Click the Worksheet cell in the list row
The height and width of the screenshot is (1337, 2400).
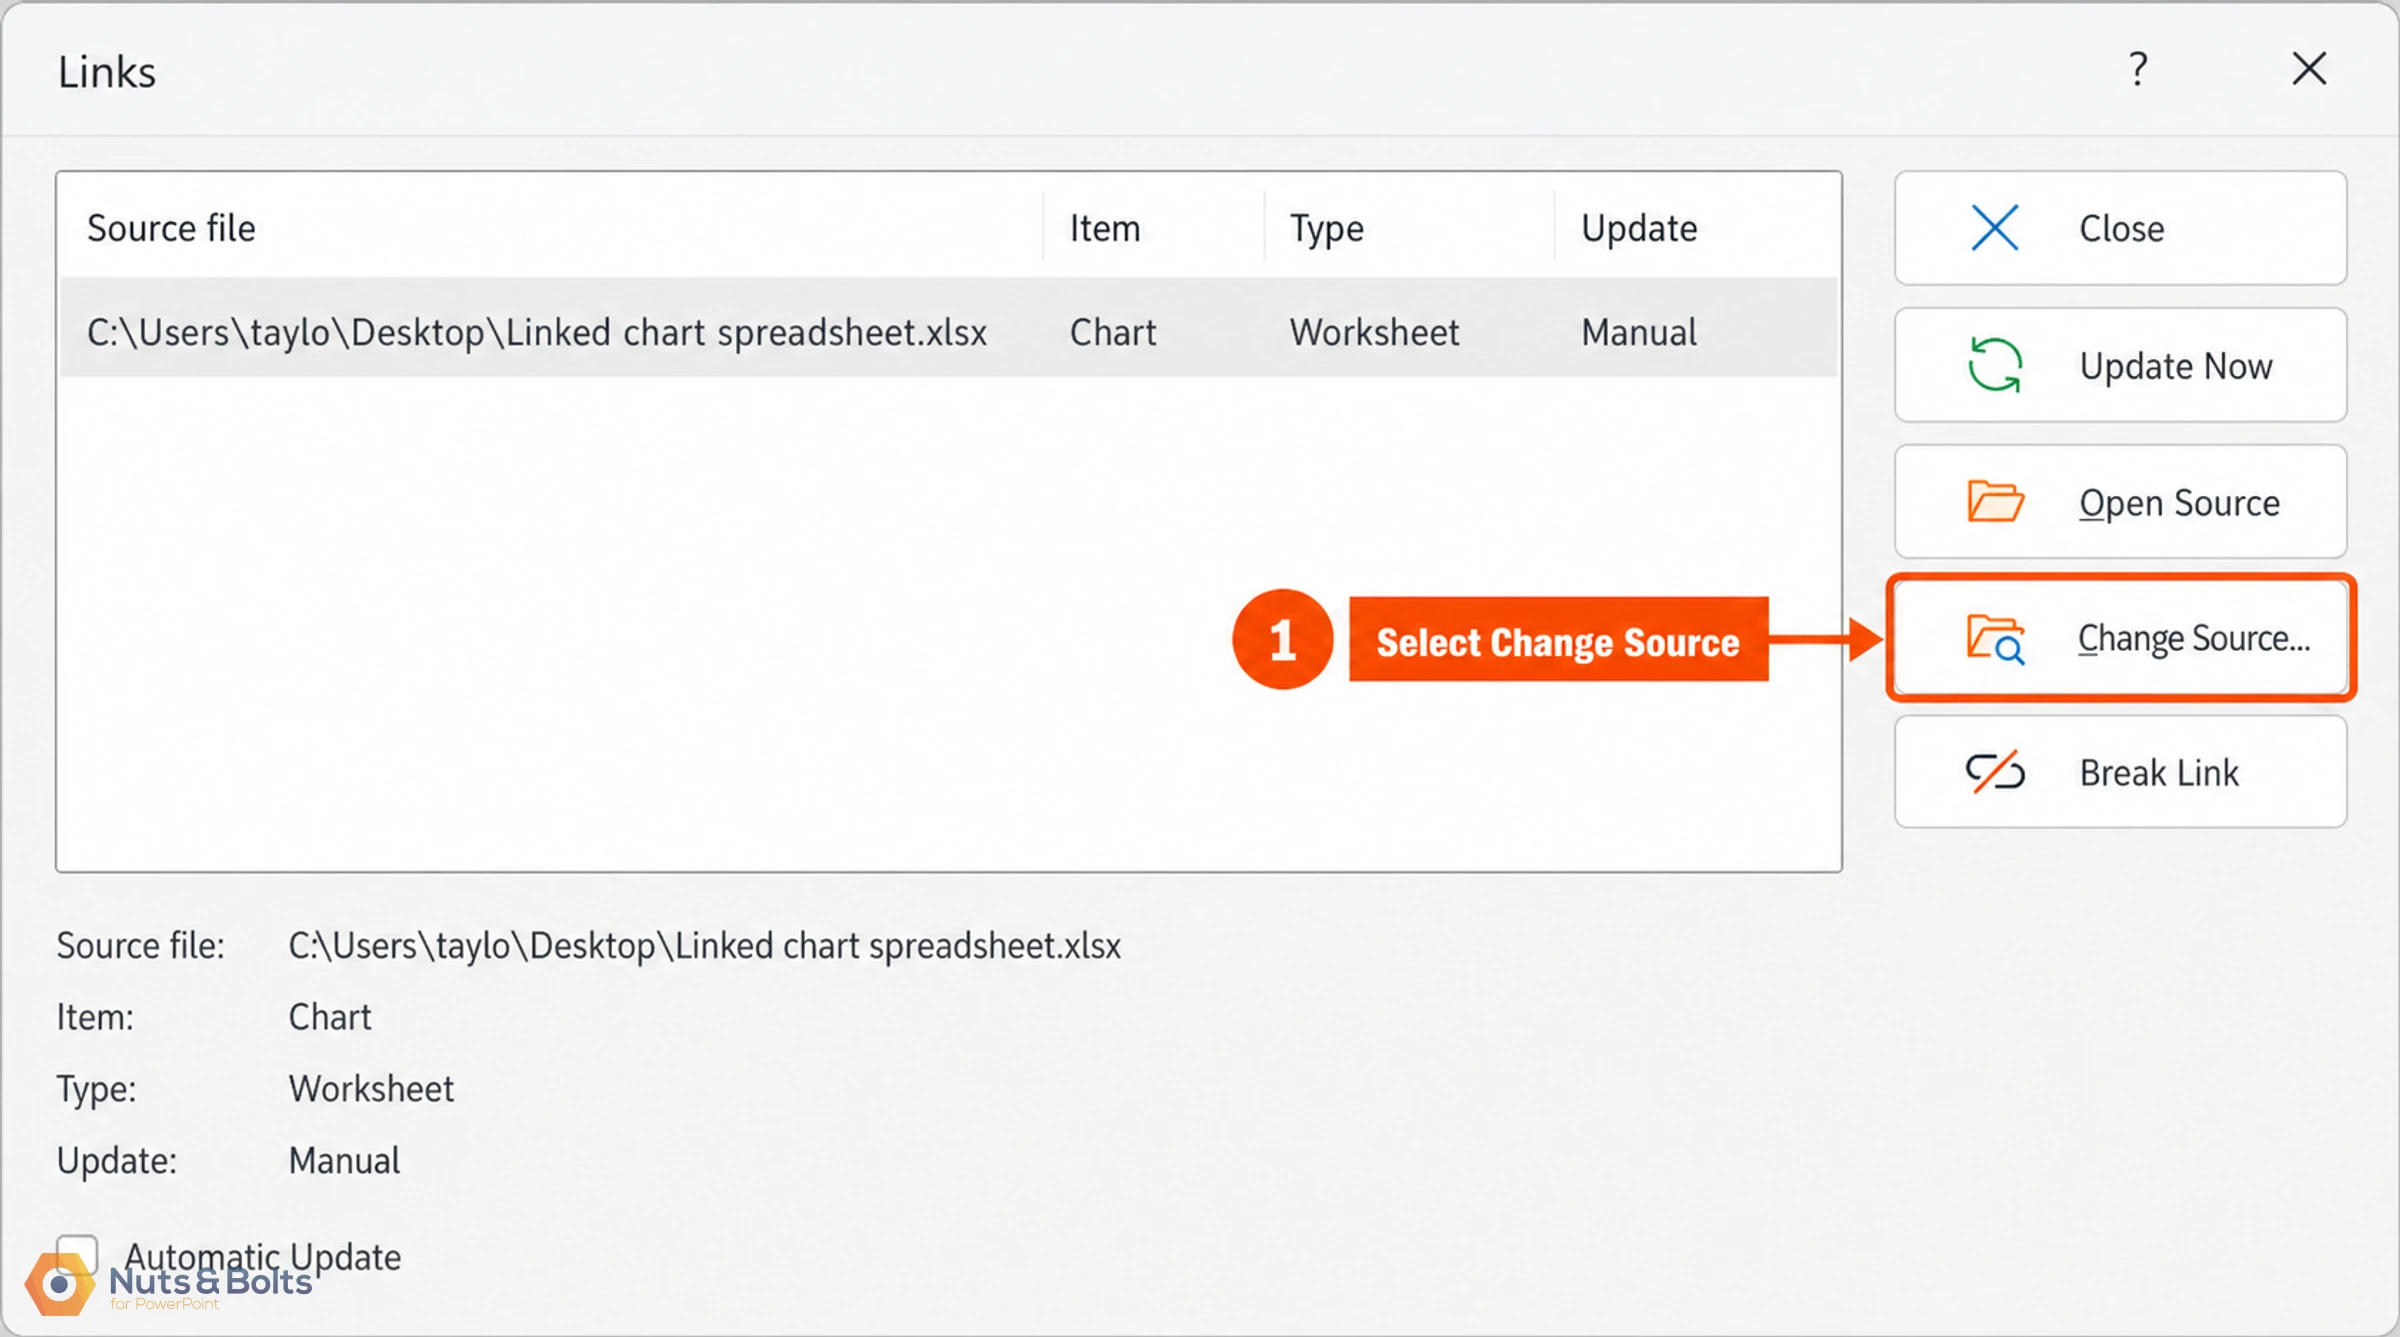(x=1374, y=332)
